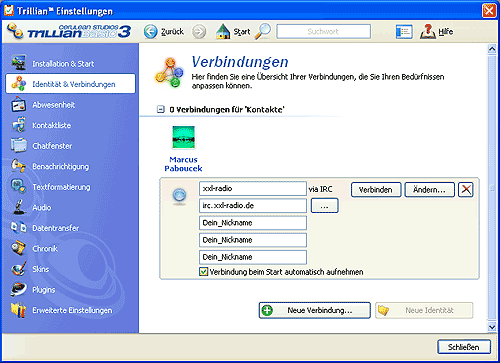The image size is (500, 363).
Task: Click the Abwesenheit sidebar icon
Action: (x=19, y=104)
